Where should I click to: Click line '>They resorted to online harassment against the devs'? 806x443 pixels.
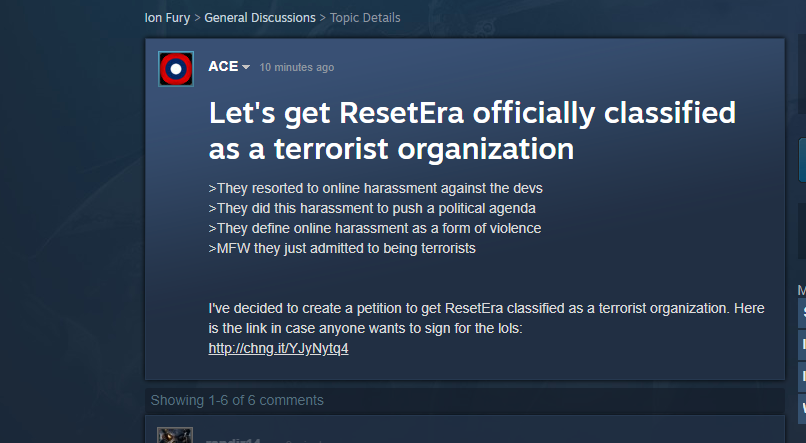pos(375,189)
